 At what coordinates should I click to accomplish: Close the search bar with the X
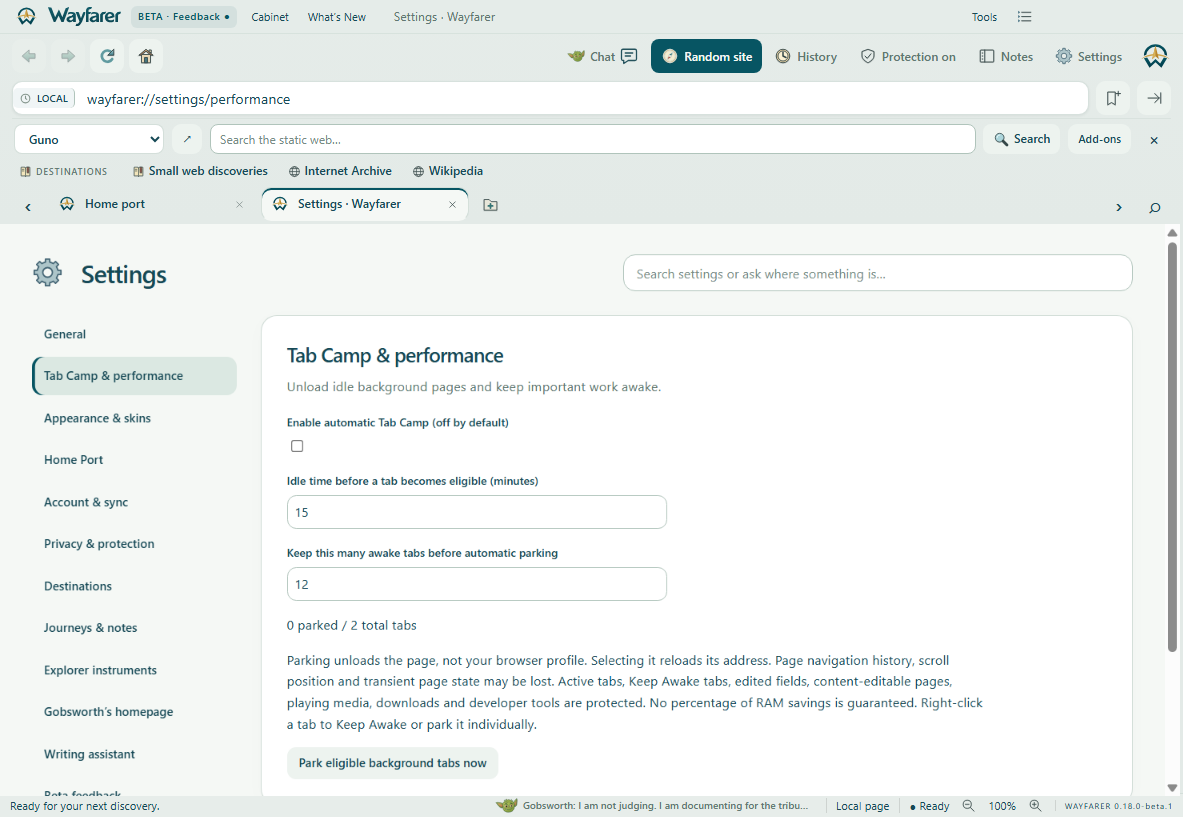tap(1154, 140)
